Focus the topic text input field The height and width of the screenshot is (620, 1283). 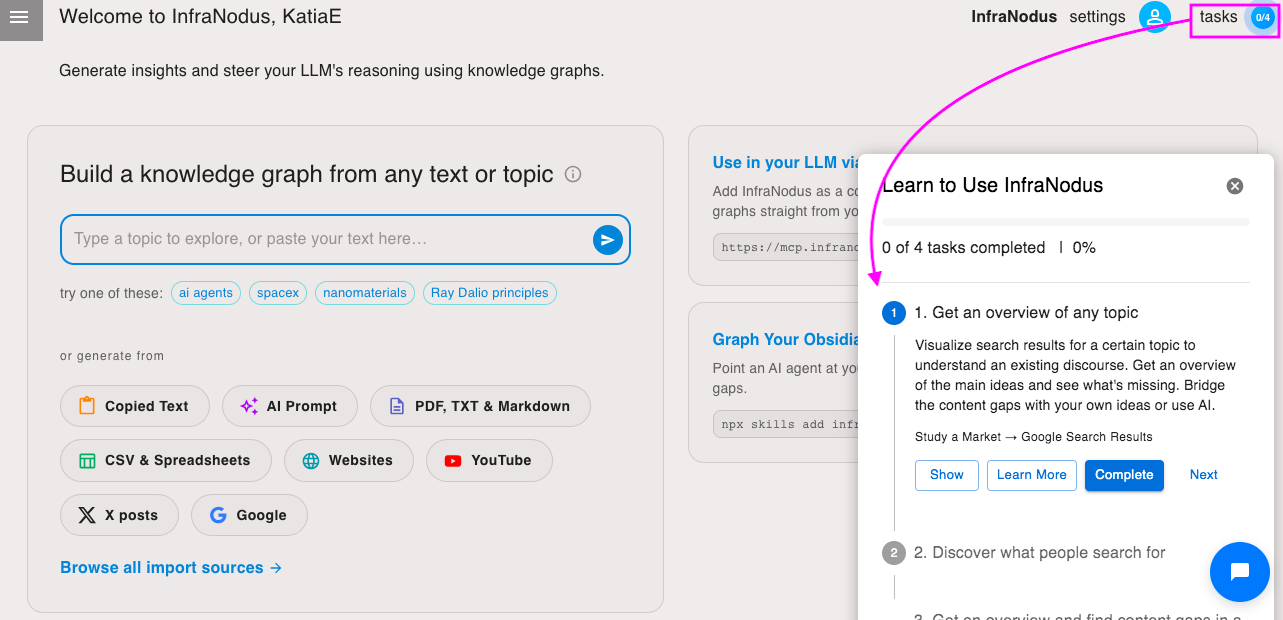point(328,239)
